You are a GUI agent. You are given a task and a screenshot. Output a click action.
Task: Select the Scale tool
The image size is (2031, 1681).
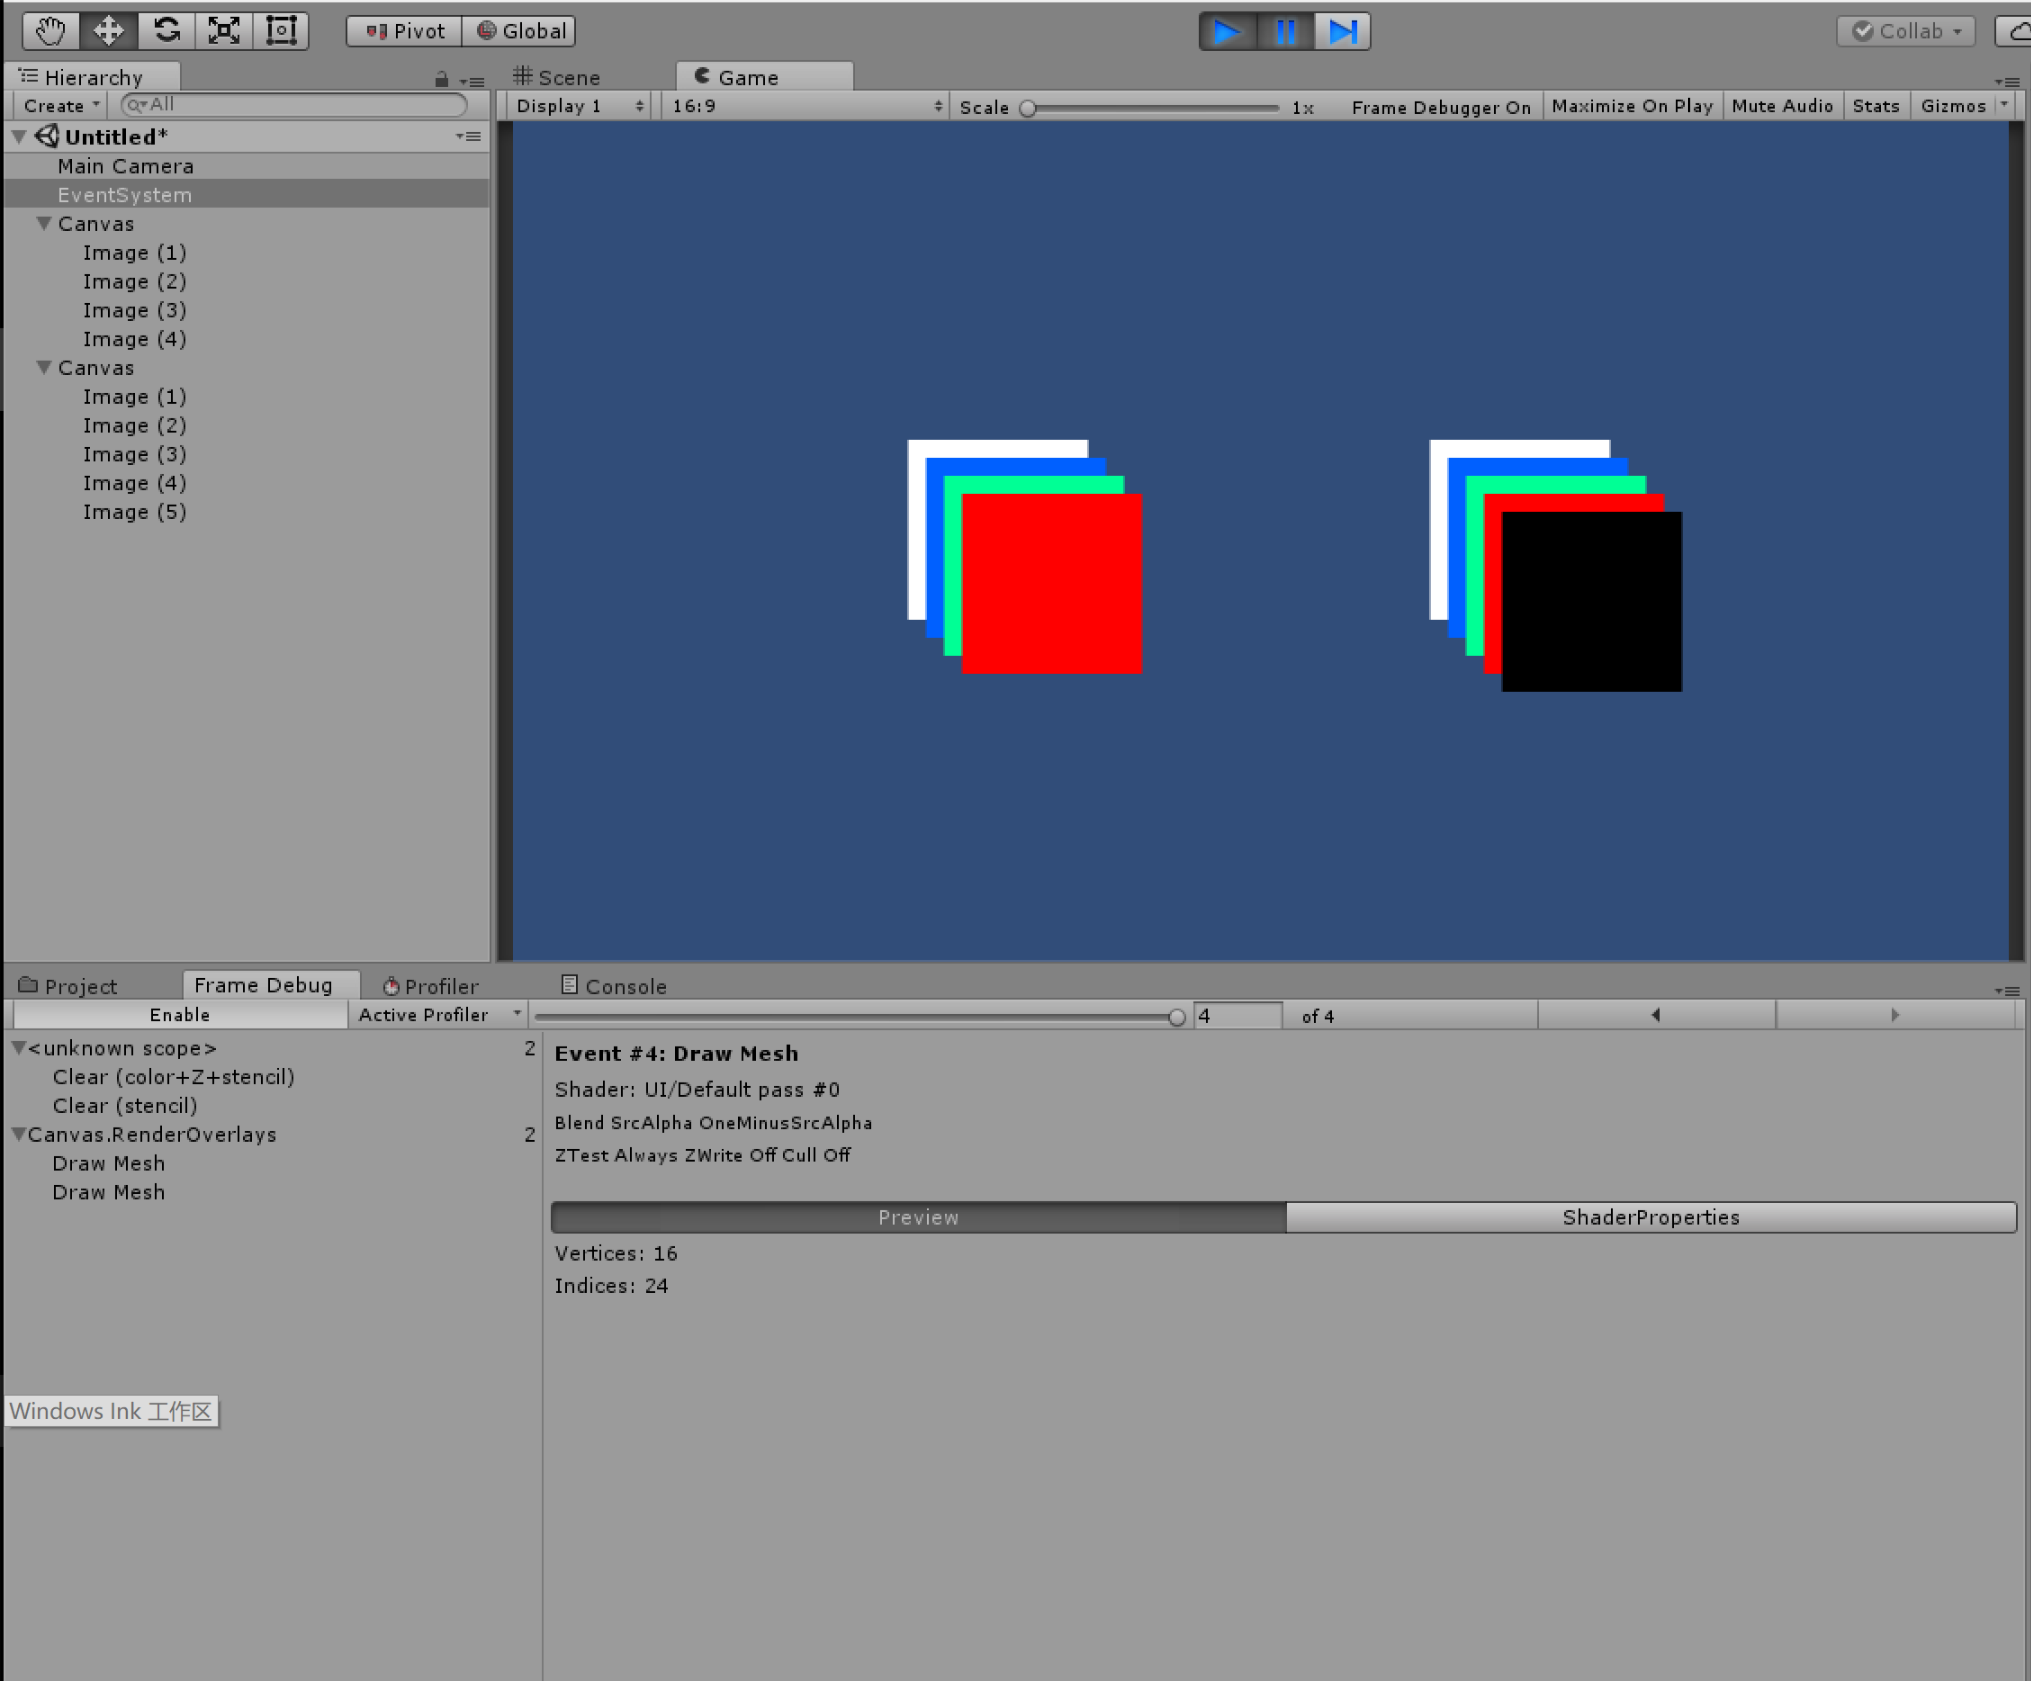pyautogui.click(x=224, y=31)
